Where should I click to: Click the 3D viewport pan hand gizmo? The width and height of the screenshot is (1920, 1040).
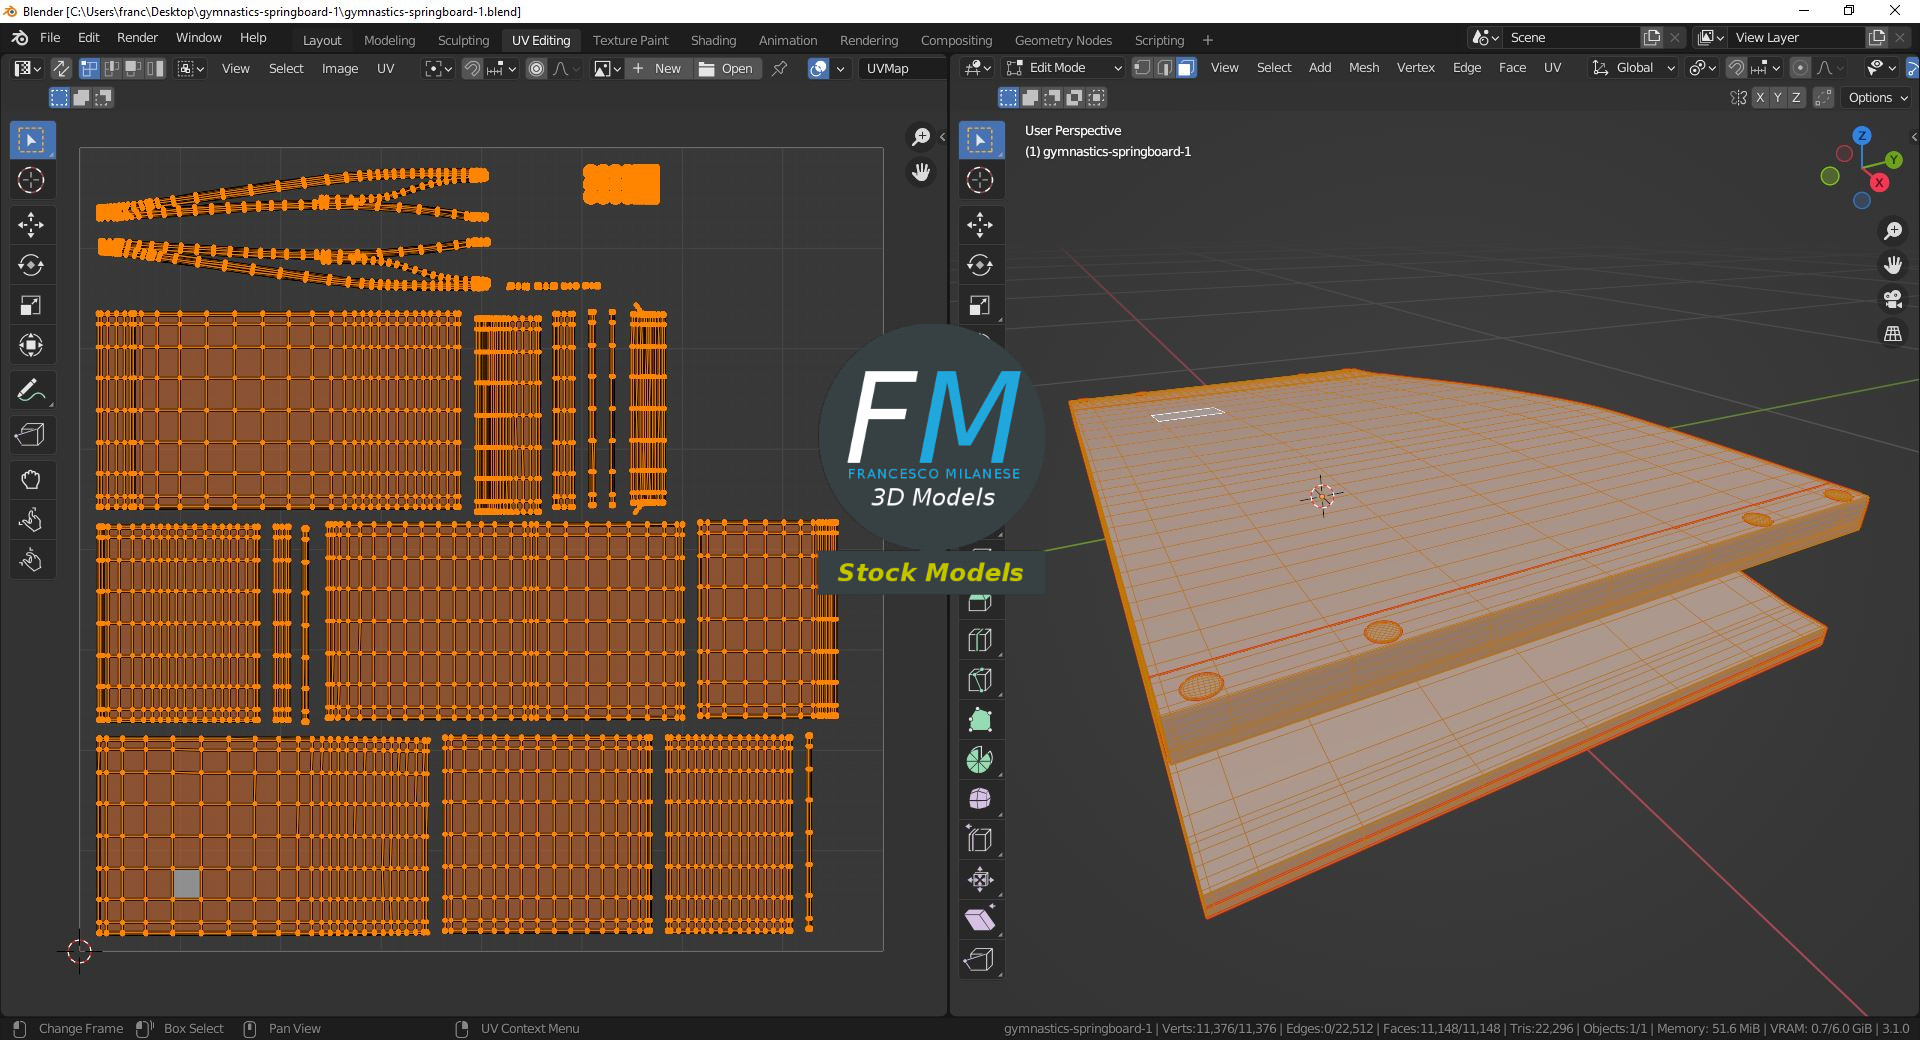[1893, 265]
